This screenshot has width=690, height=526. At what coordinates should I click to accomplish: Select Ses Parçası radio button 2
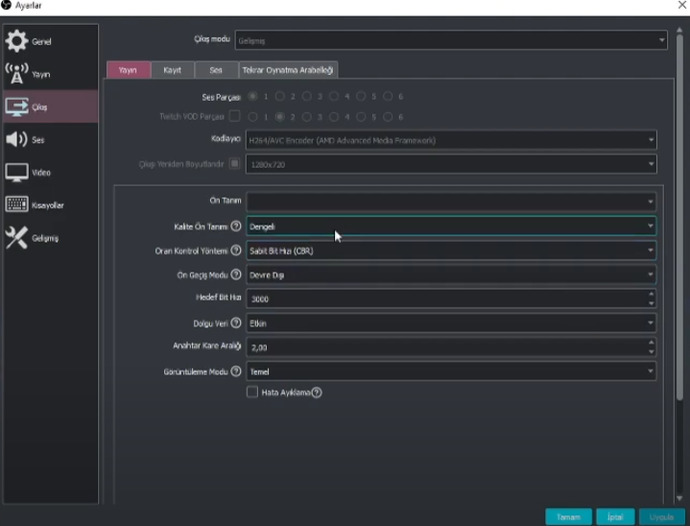pyautogui.click(x=280, y=96)
